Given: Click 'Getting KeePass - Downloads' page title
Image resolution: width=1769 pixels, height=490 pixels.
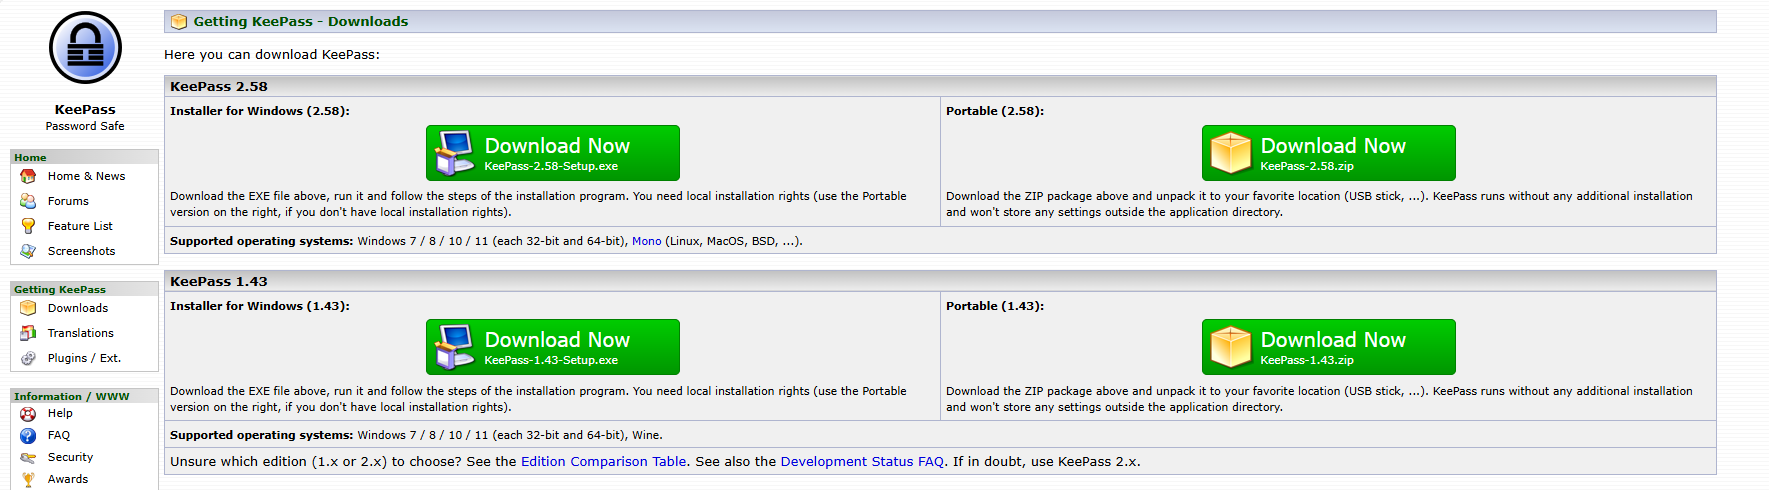Looking at the screenshot, I should [x=301, y=21].
